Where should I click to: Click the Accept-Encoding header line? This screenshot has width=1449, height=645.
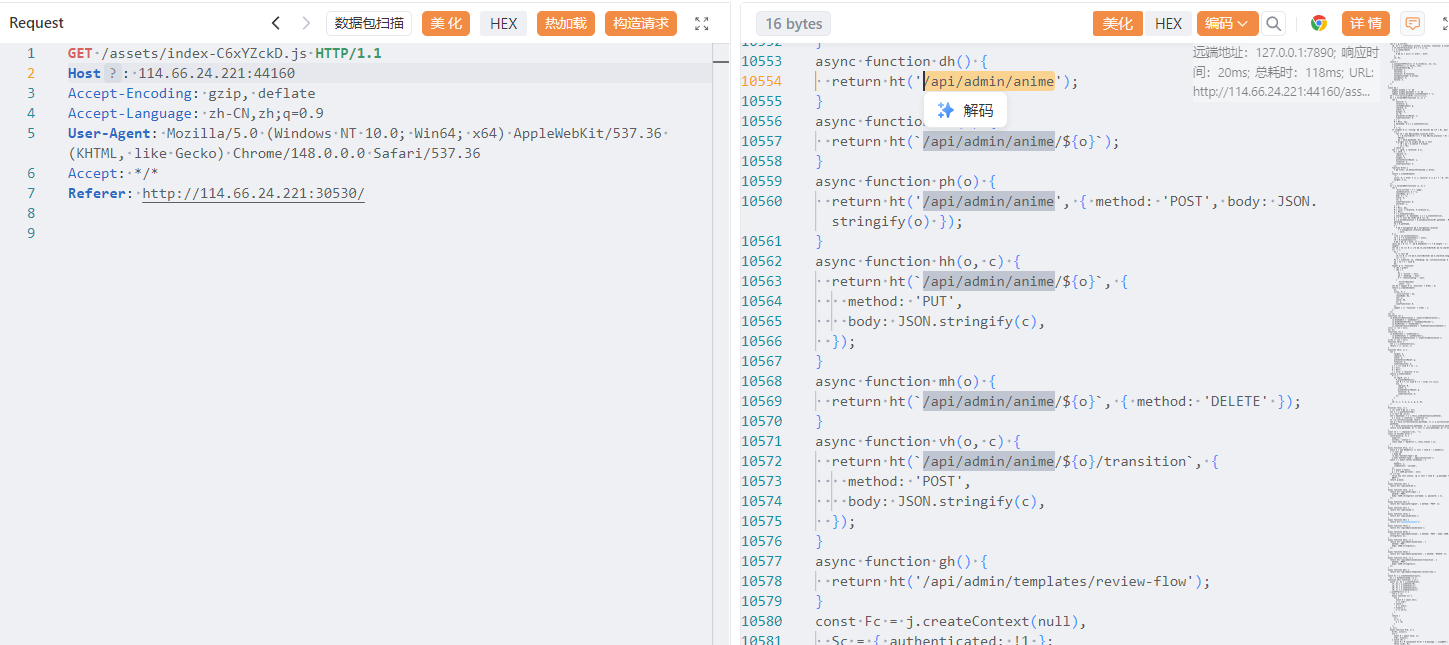191,93
